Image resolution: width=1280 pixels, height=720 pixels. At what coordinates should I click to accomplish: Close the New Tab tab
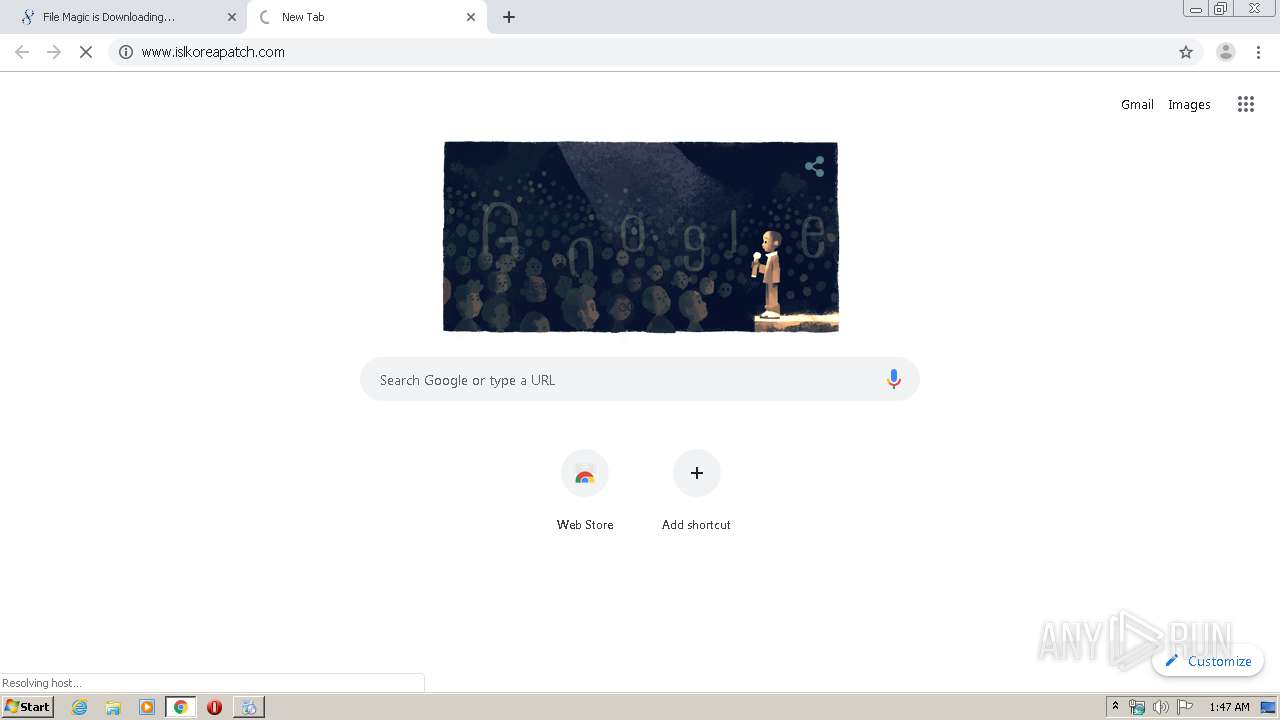(x=471, y=17)
